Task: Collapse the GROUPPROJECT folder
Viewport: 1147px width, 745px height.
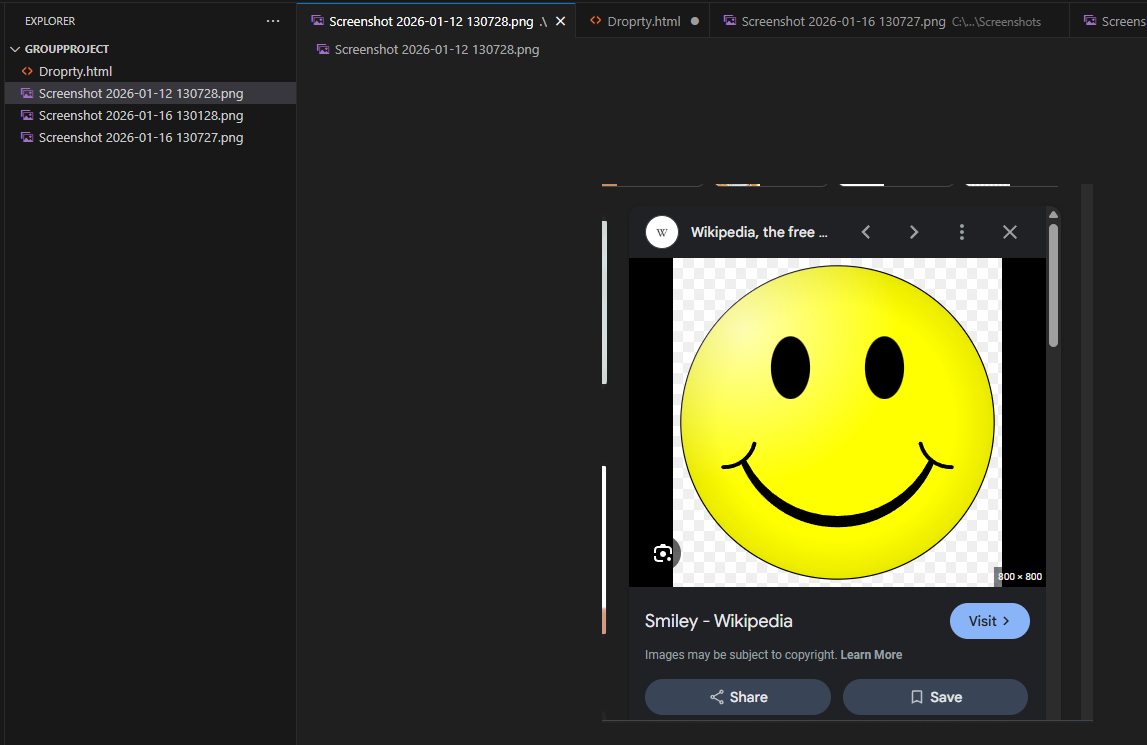Action: (15, 49)
